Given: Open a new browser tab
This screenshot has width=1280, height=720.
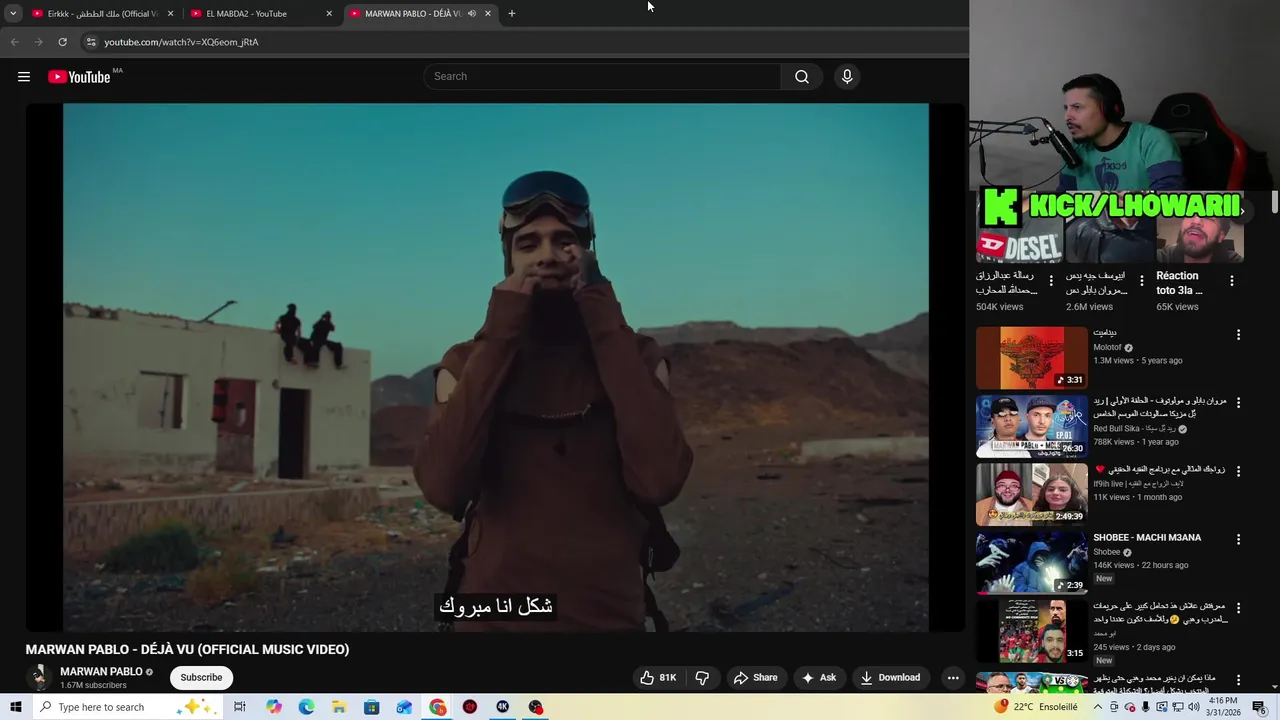Looking at the screenshot, I should 512,14.
